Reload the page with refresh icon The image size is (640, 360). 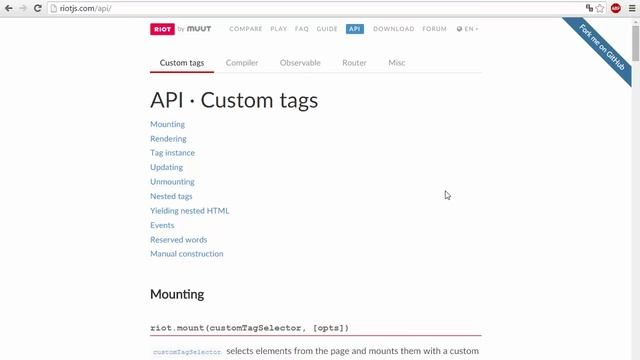[38, 8]
